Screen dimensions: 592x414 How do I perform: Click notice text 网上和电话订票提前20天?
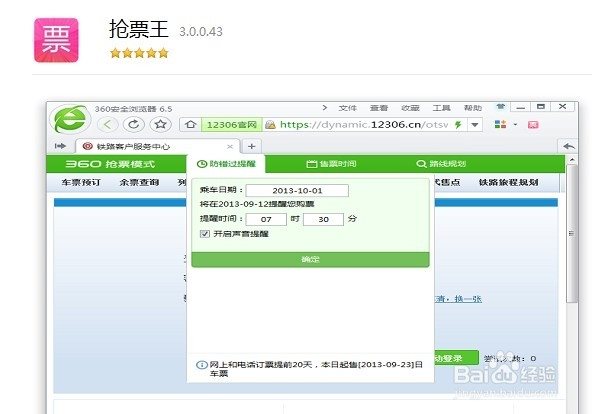click(261, 365)
